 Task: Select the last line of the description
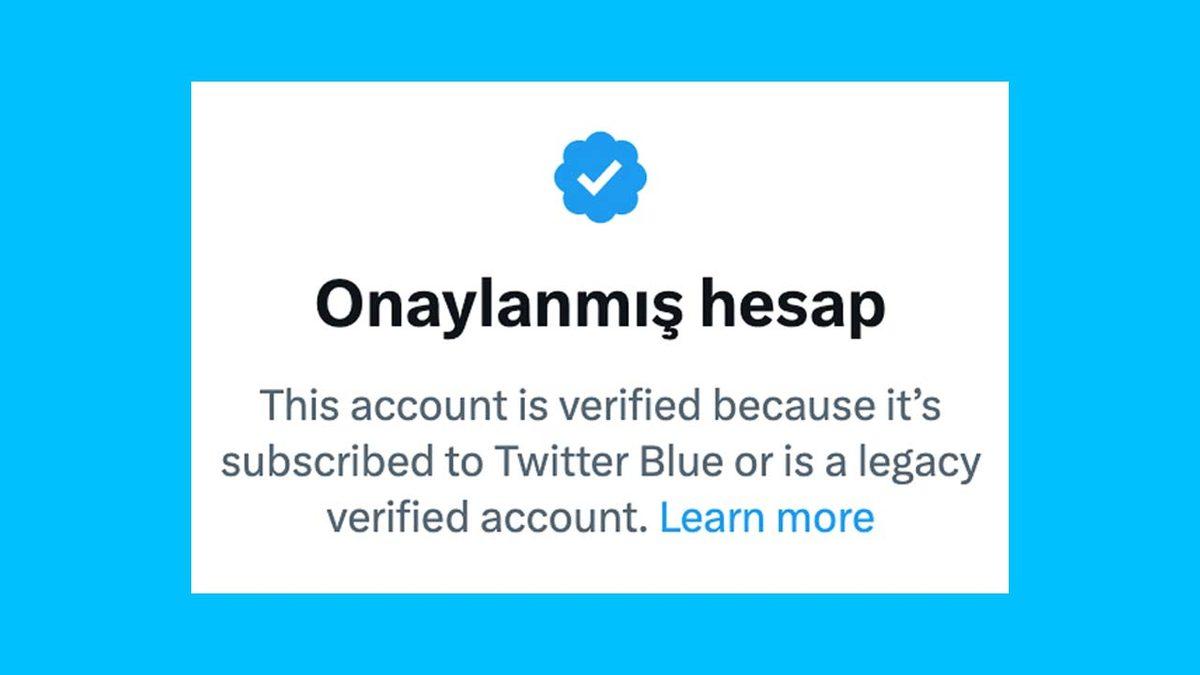(600, 517)
